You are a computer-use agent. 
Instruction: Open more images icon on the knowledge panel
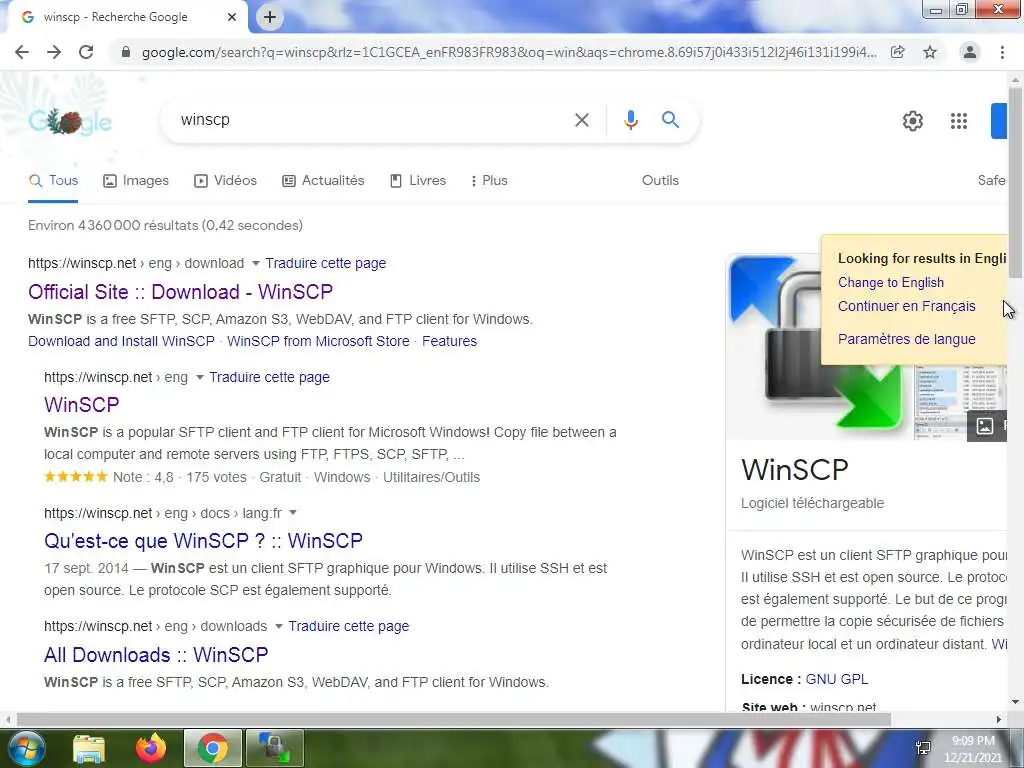[985, 426]
